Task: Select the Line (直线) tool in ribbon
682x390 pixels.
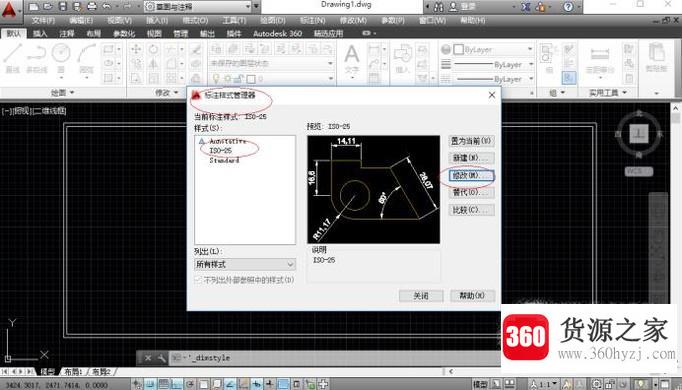Action: [12, 59]
